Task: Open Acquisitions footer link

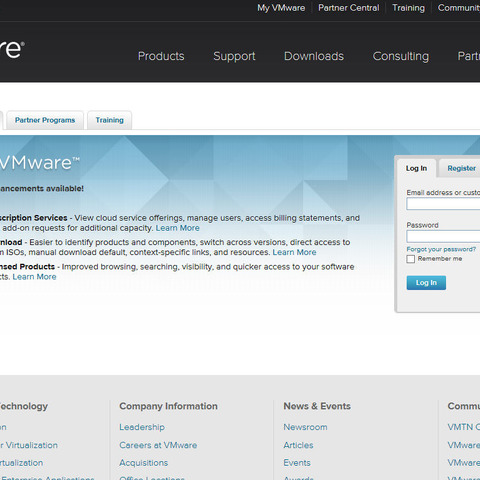Action: 144,463
